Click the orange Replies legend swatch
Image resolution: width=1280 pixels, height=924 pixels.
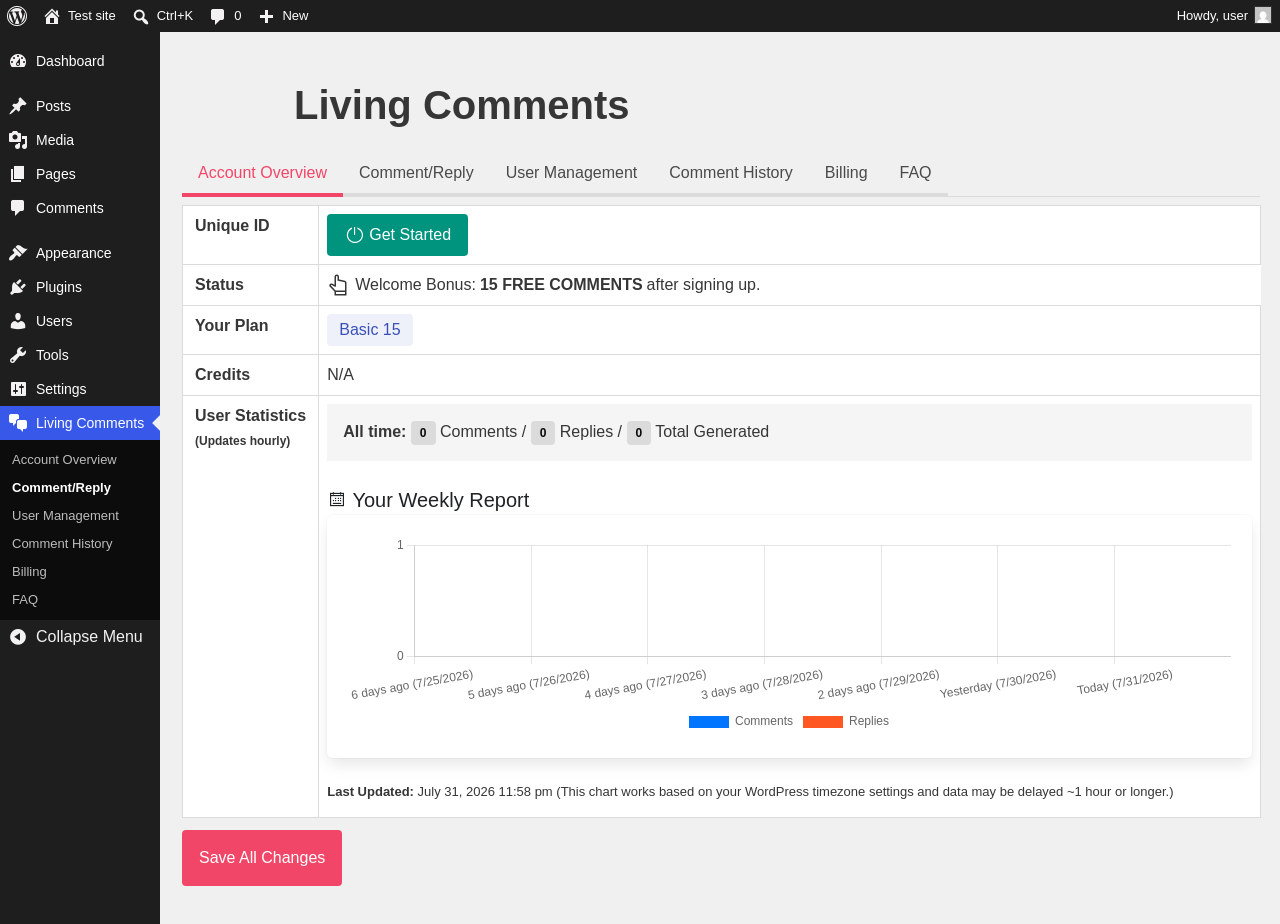[x=823, y=721]
